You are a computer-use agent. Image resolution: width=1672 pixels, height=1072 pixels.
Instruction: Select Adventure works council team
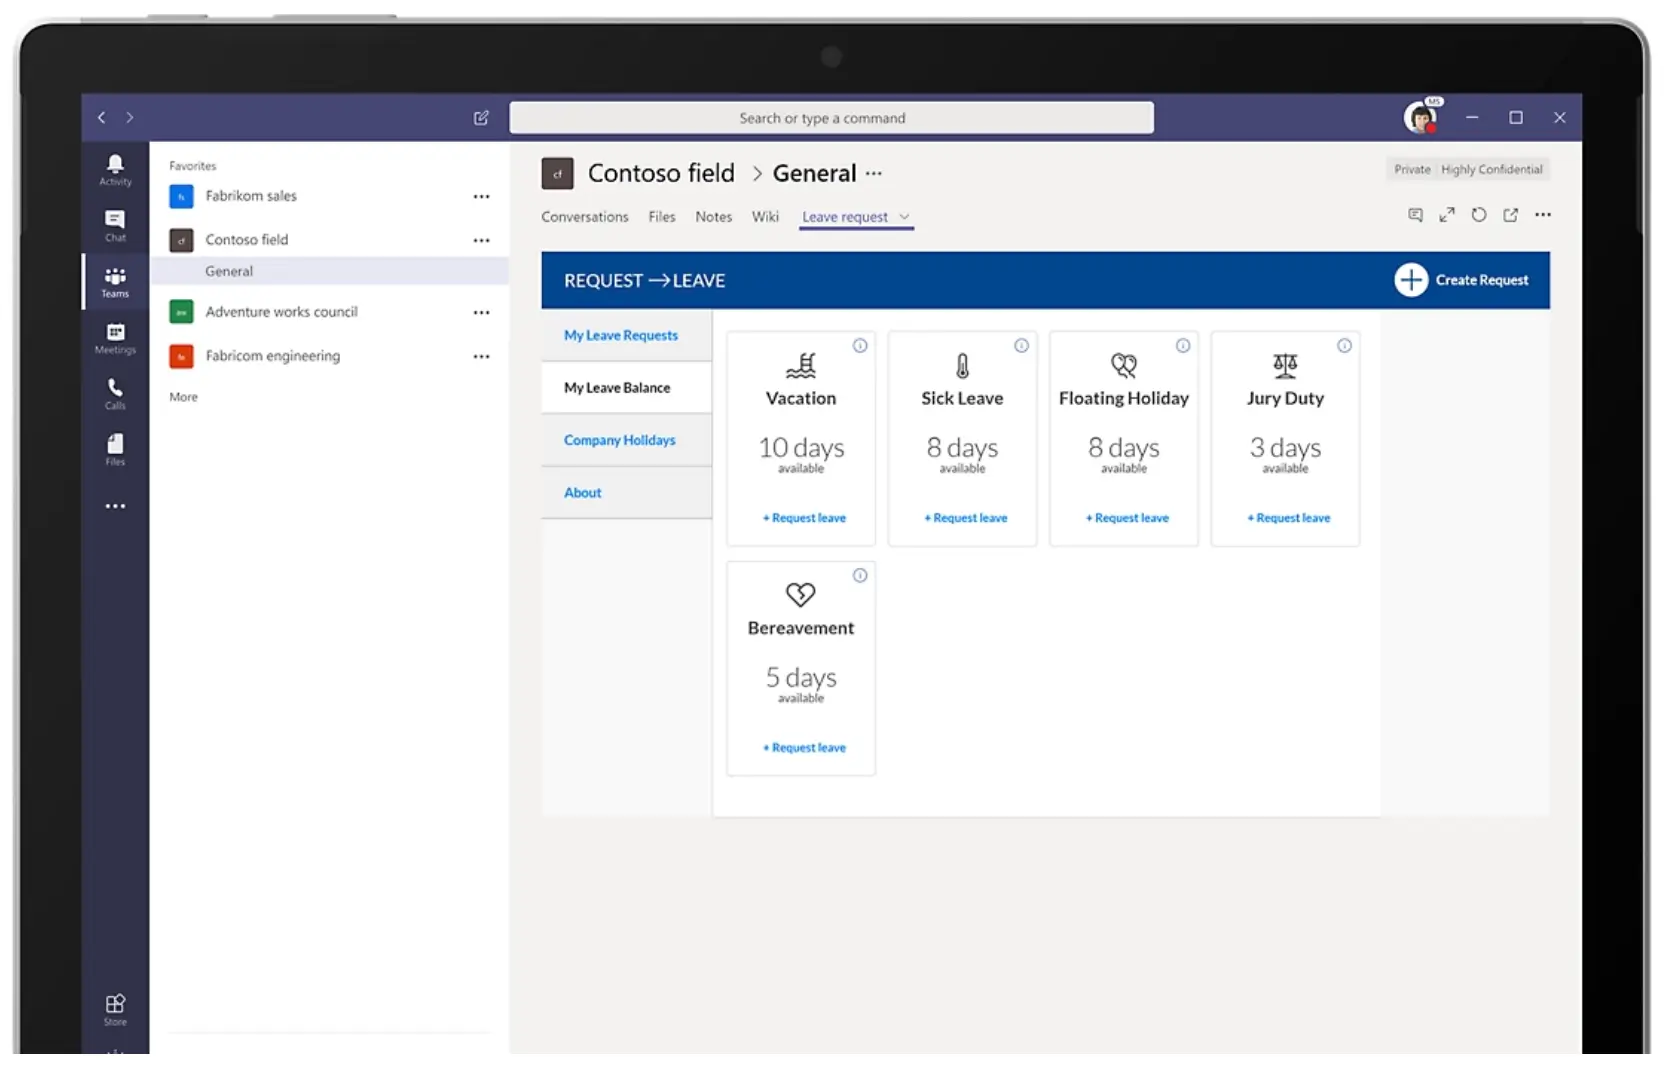281,312
